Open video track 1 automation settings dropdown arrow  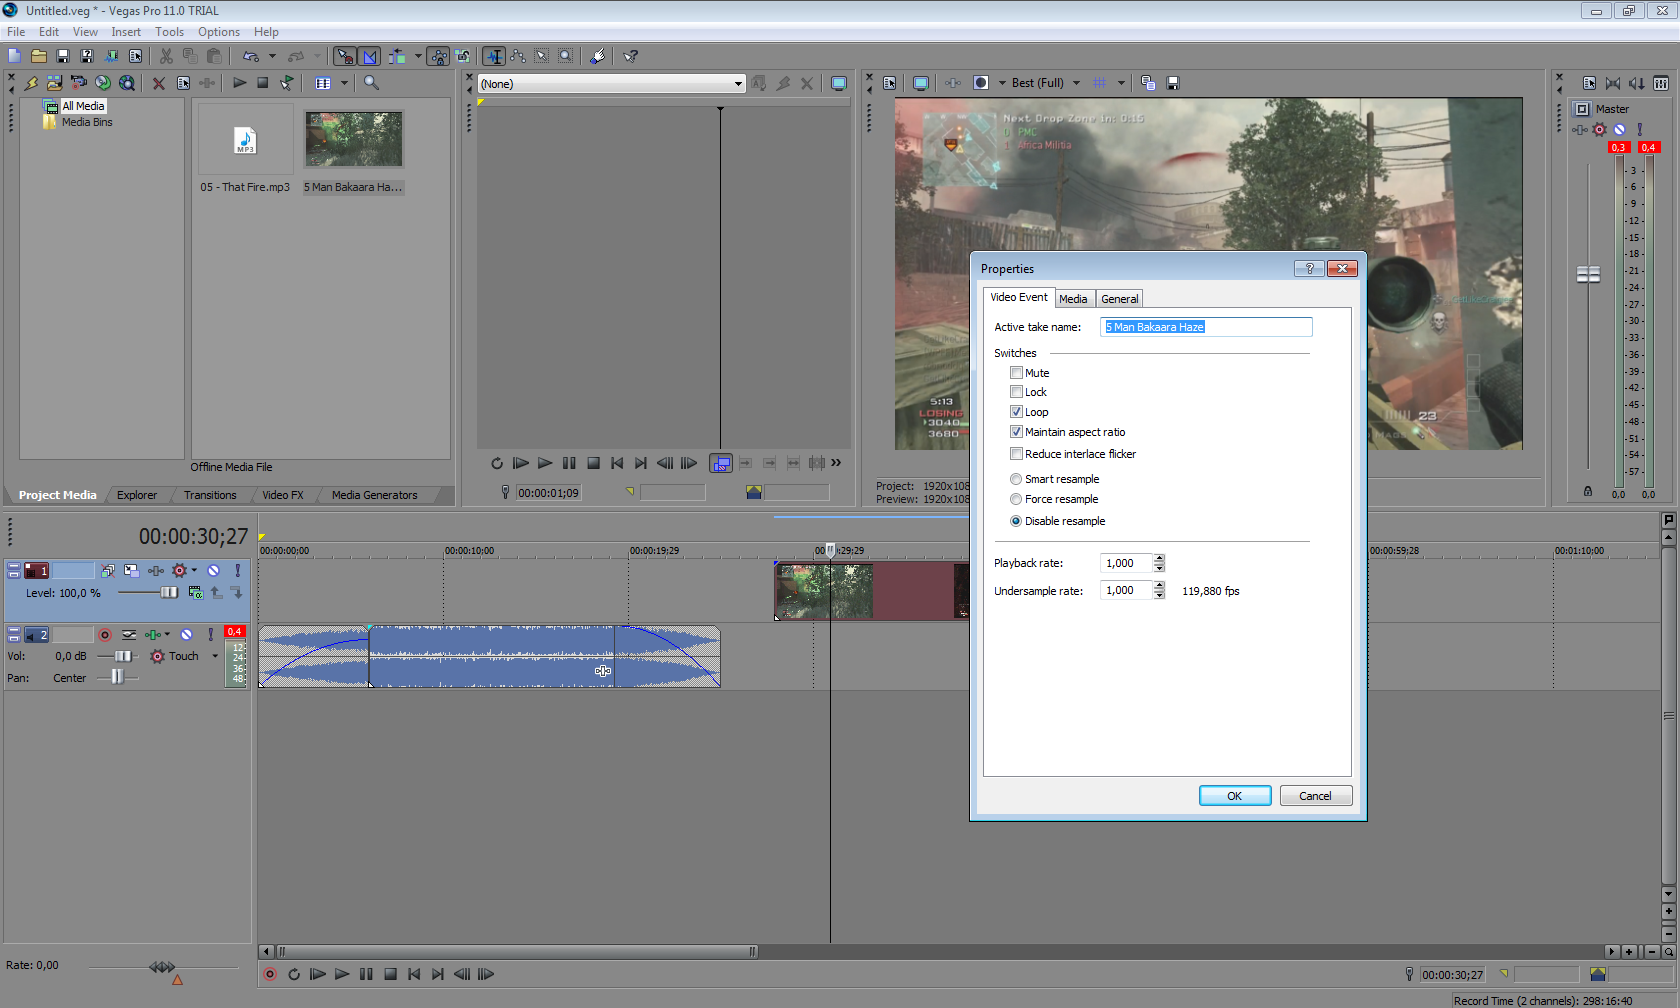[194, 570]
